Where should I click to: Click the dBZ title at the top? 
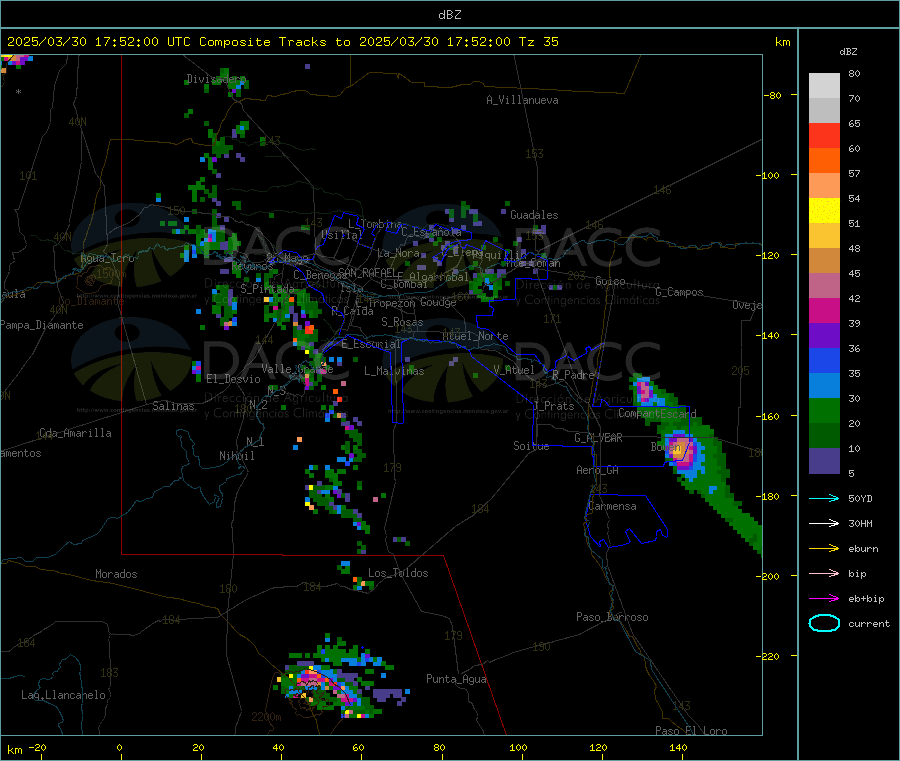pyautogui.click(x=449, y=15)
